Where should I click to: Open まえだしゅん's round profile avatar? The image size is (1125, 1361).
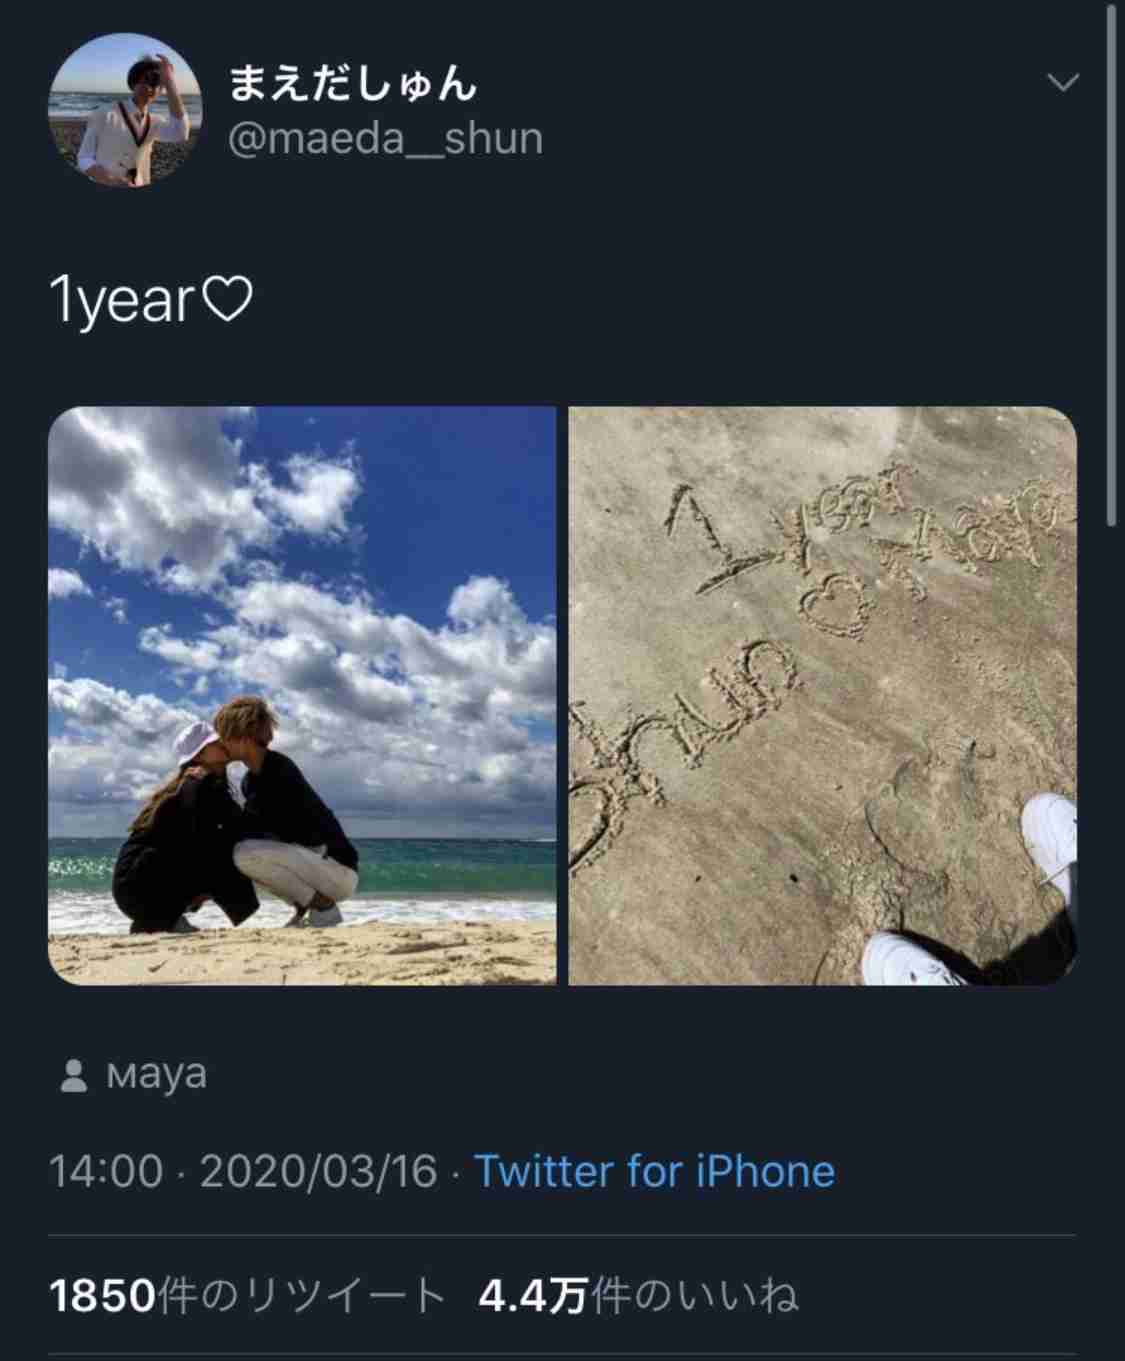tap(125, 112)
